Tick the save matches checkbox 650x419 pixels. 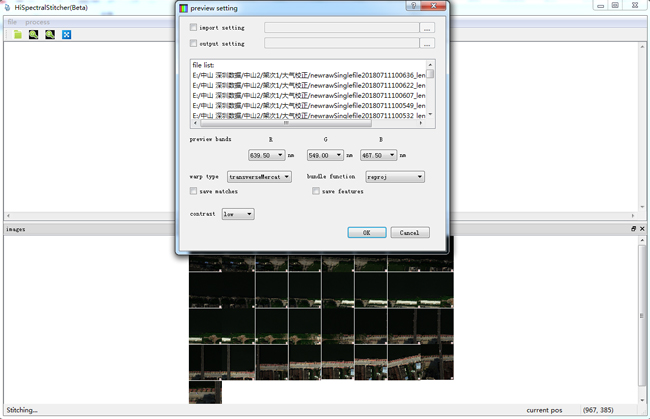[193, 191]
